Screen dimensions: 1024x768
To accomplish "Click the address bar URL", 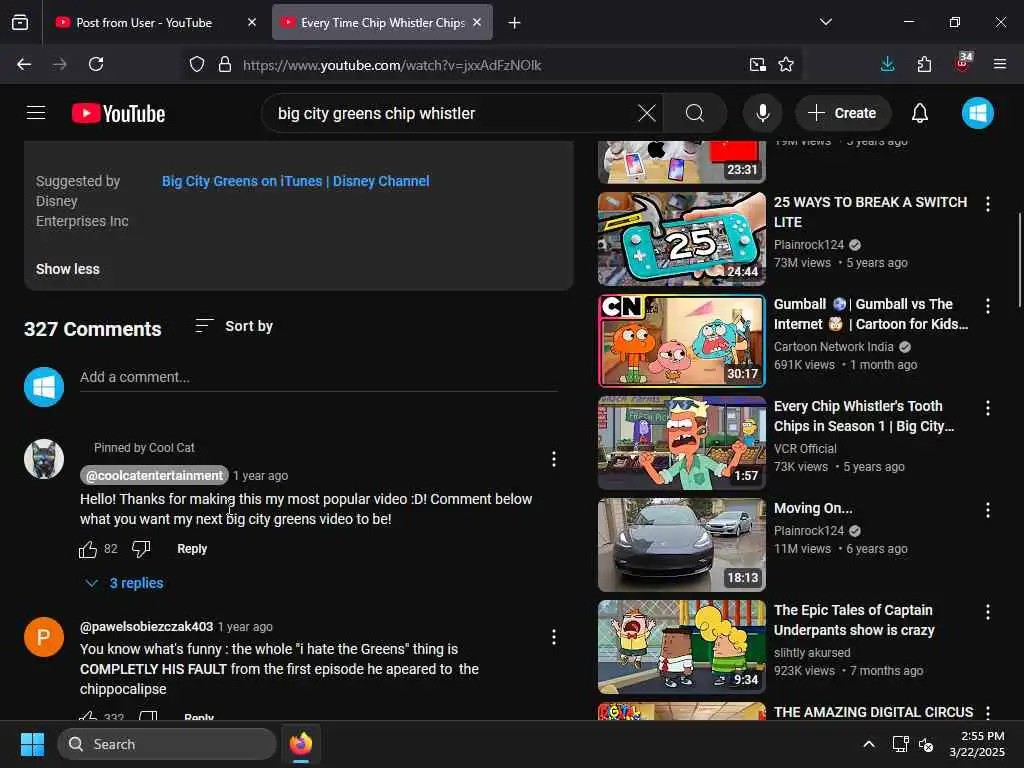I will pyautogui.click(x=392, y=65).
